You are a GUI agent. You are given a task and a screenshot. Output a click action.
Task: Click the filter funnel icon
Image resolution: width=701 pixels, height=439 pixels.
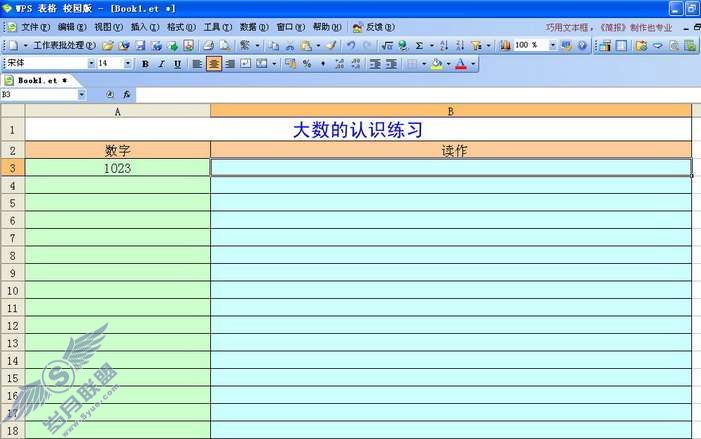[477, 45]
